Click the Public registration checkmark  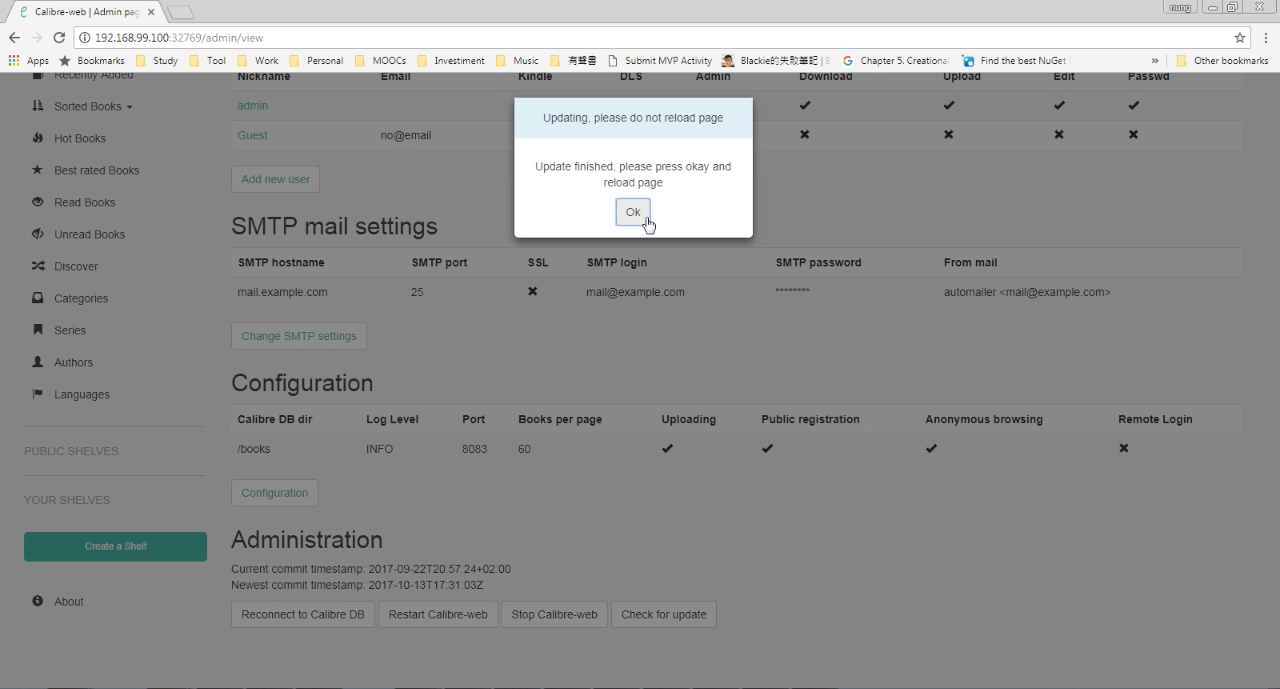point(767,449)
